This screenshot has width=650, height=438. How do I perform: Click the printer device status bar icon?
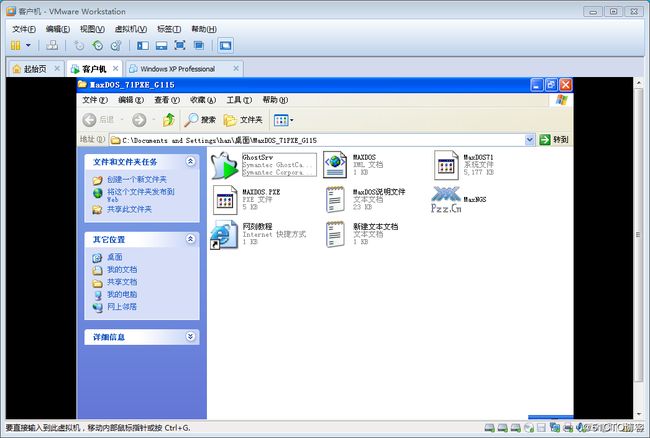[568, 428]
